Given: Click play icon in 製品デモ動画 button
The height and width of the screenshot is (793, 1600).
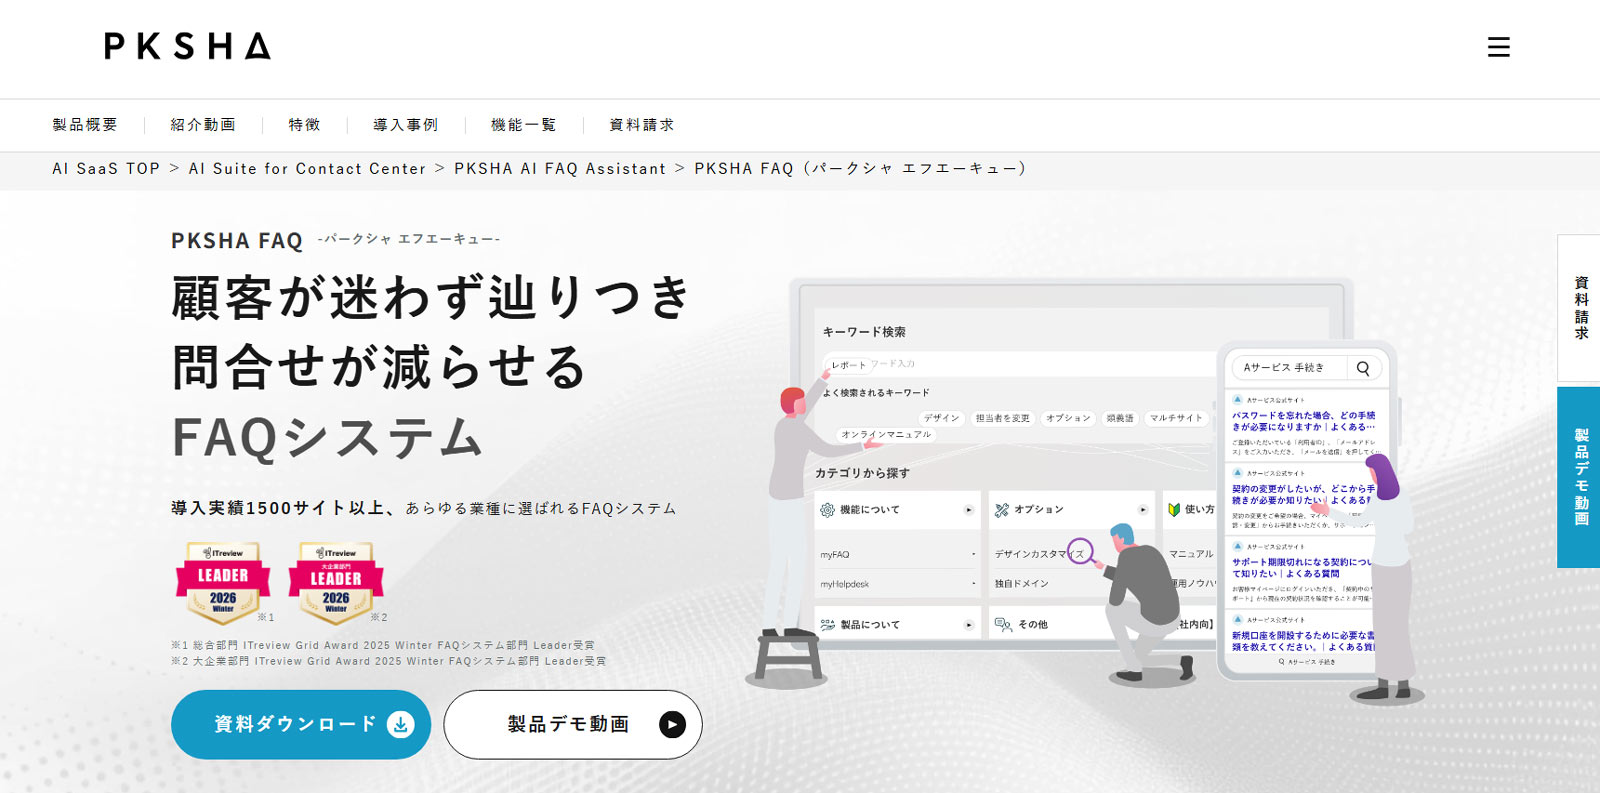Looking at the screenshot, I should [673, 724].
